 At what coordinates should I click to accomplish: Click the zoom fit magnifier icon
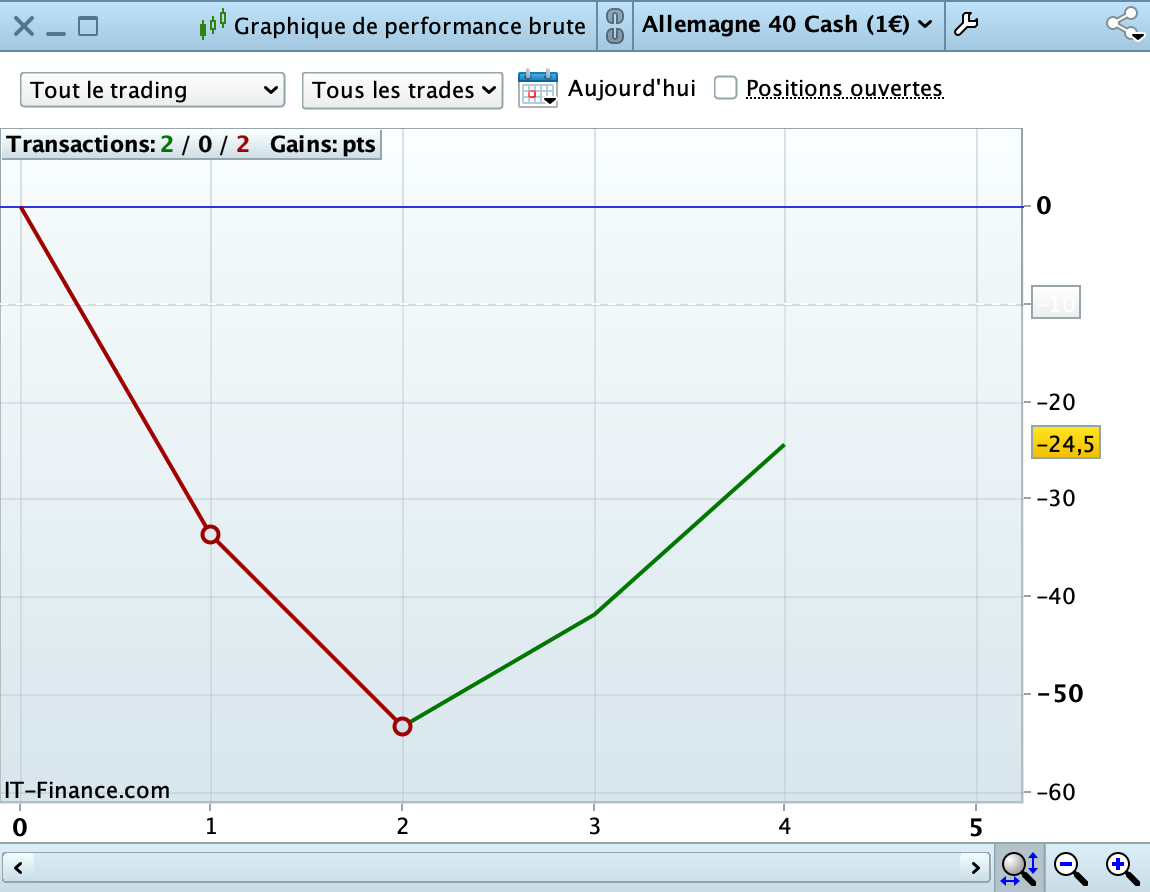click(1019, 869)
